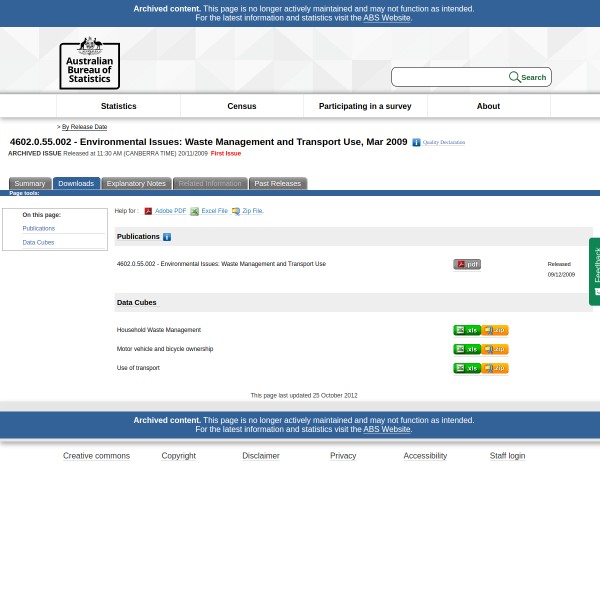
Task: Open the Explanatory Notes tab
Action: [x=136, y=184]
